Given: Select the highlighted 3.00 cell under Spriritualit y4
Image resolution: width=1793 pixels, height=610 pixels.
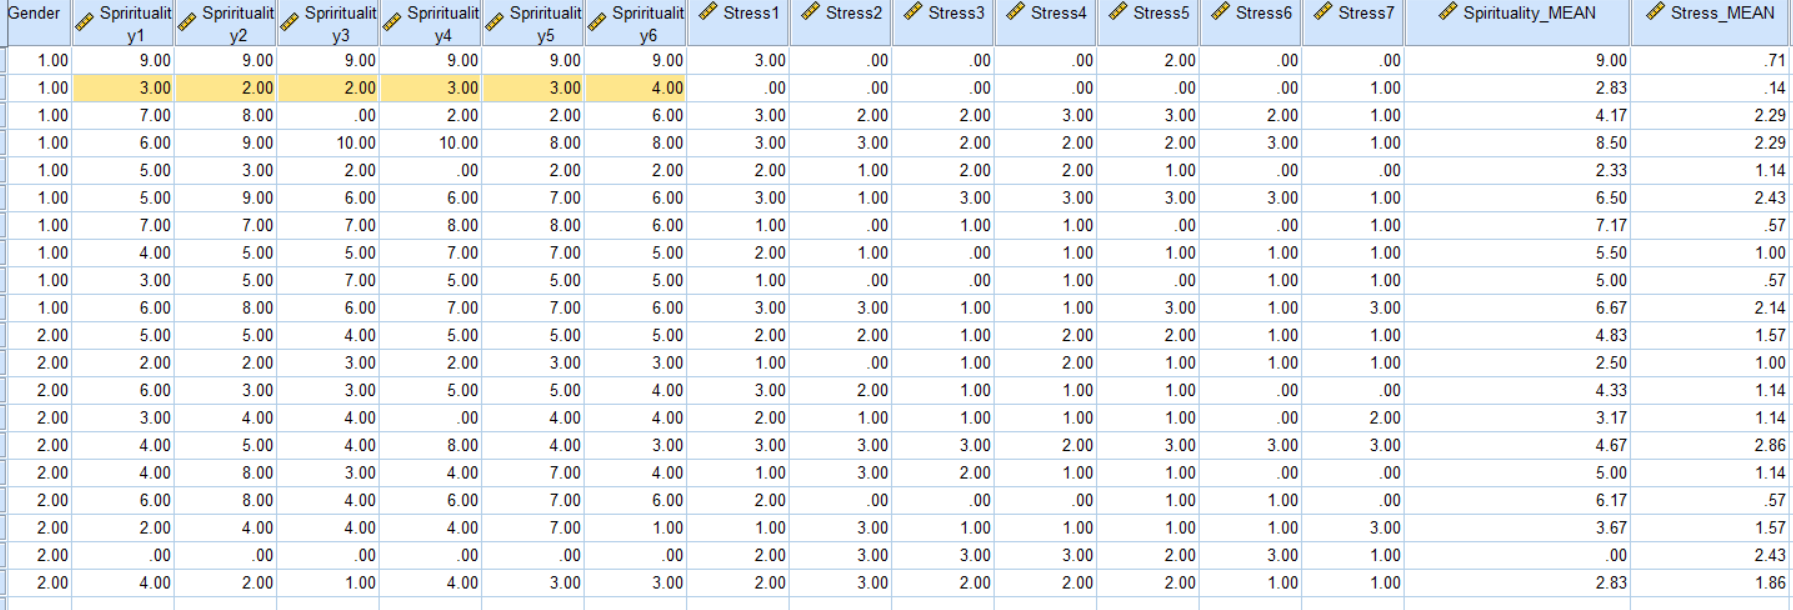Looking at the screenshot, I should pos(431,88).
